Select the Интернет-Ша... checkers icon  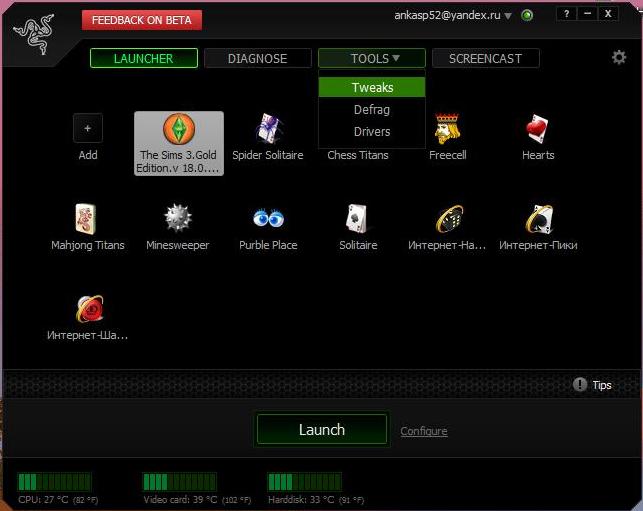click(90, 309)
